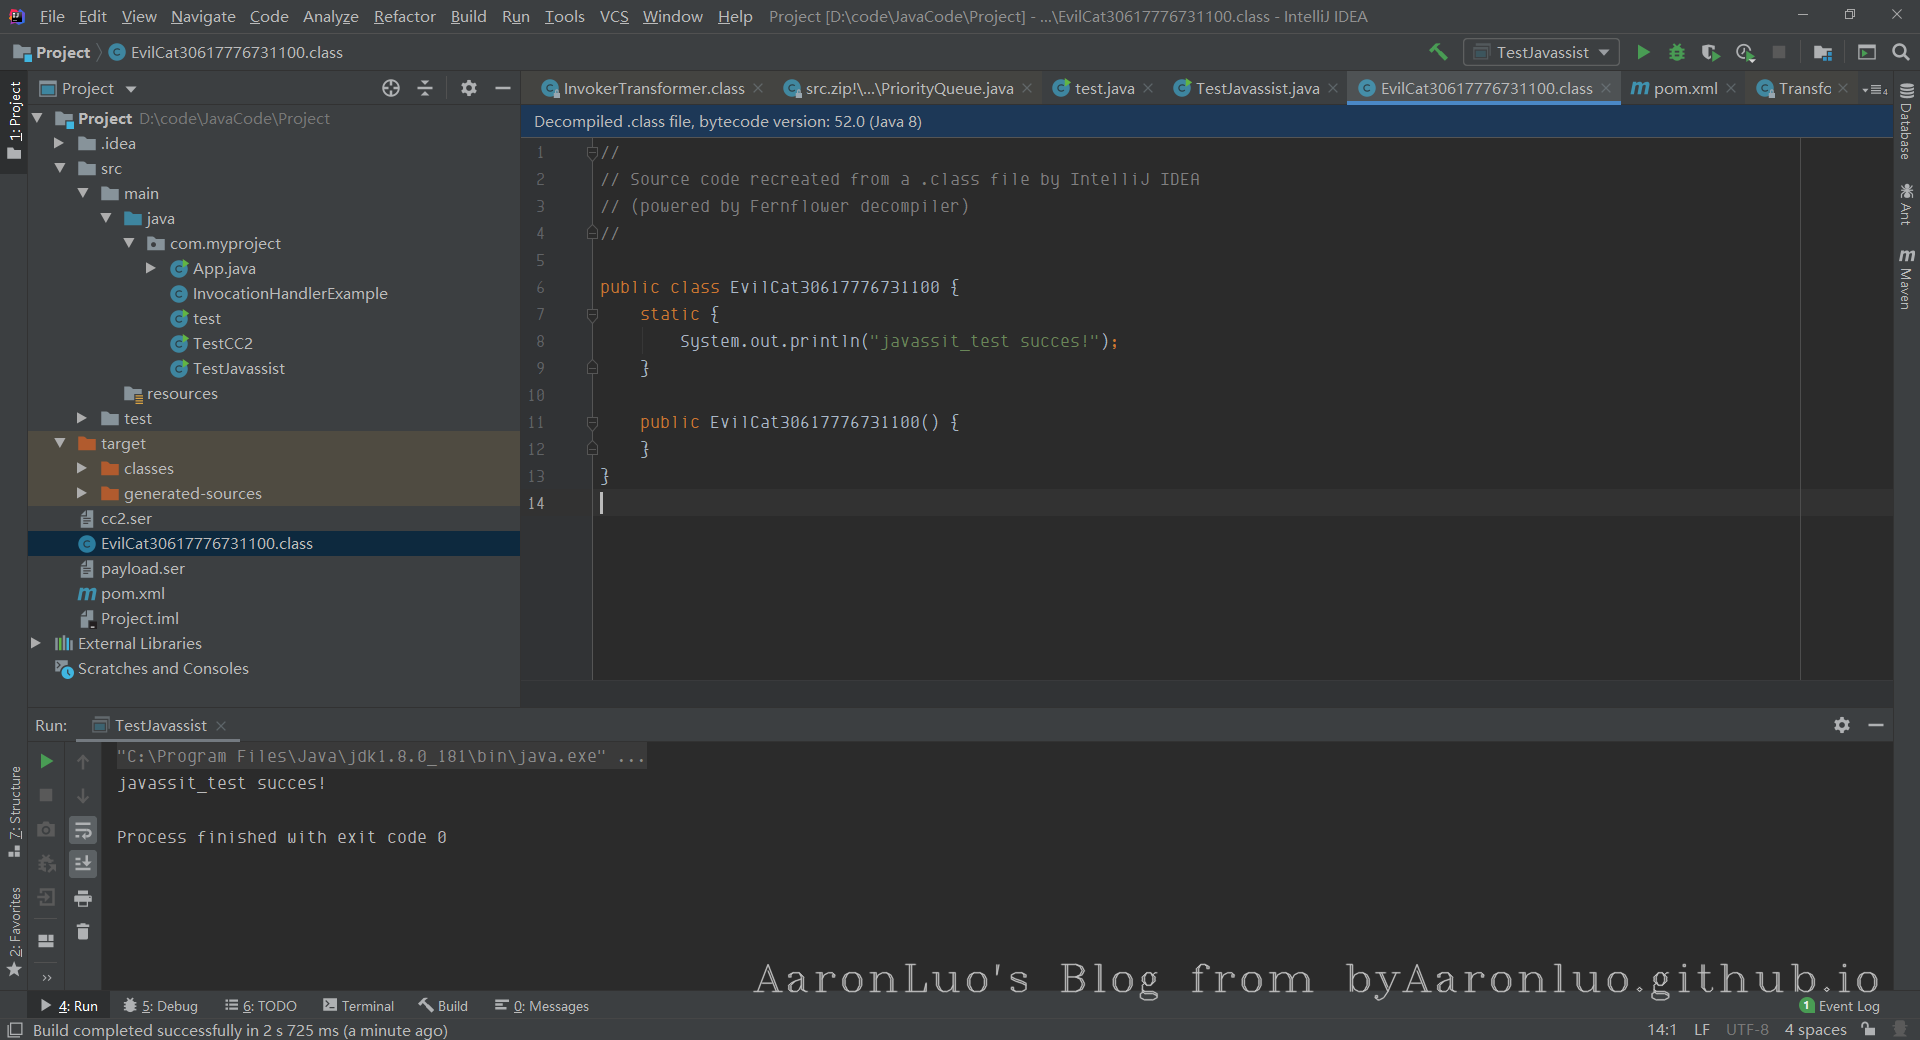Expand External Libraries node
1920x1040 pixels.
click(x=36, y=643)
